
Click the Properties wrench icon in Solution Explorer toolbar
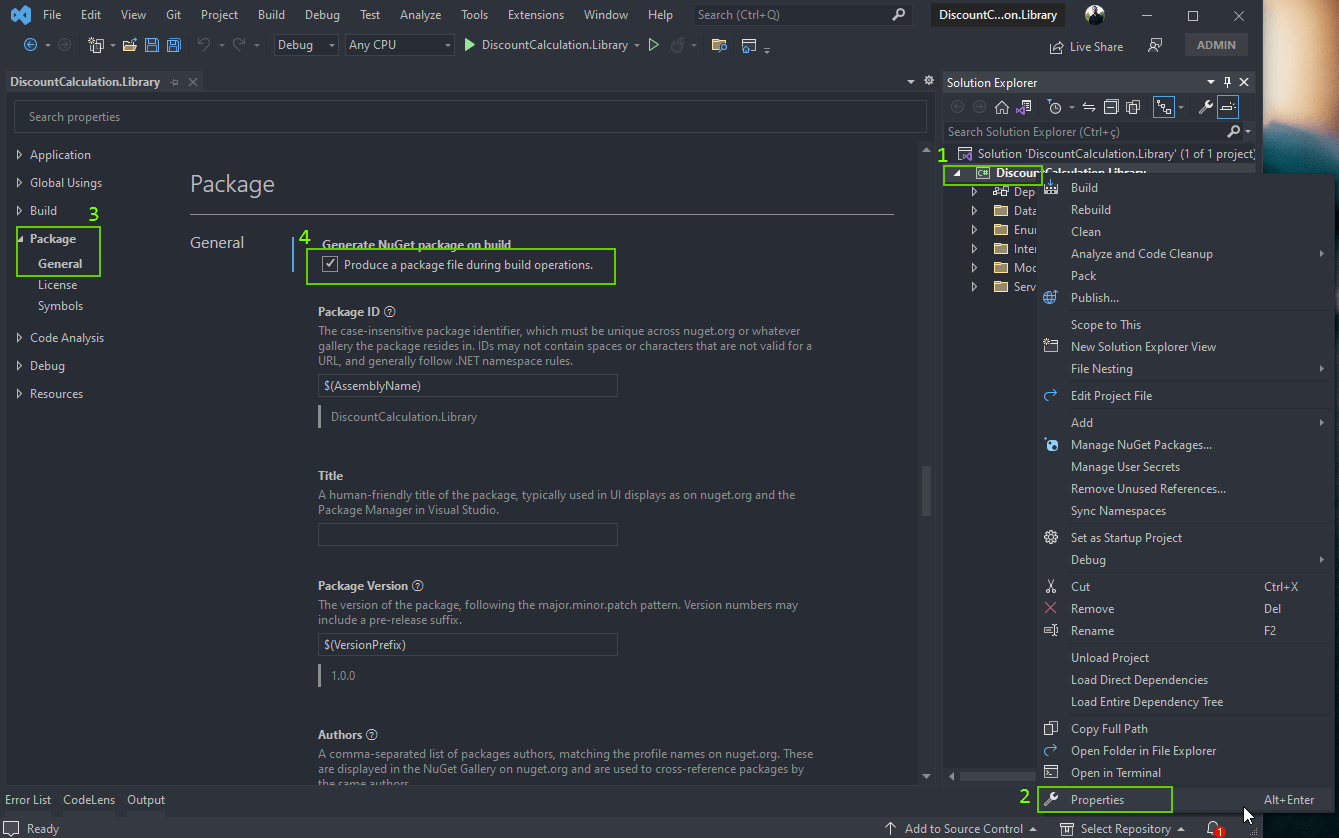coord(1205,107)
